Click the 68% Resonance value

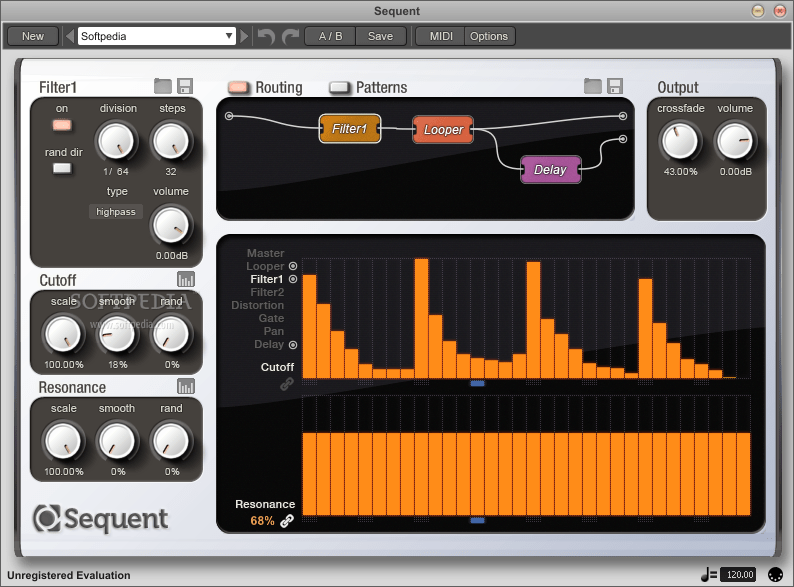[262, 521]
